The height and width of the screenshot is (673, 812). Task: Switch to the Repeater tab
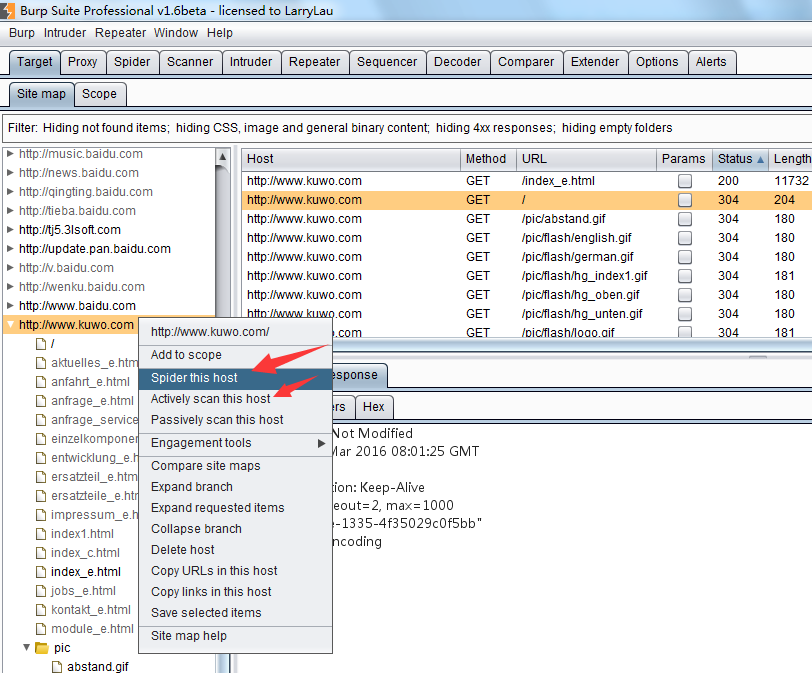(x=314, y=62)
